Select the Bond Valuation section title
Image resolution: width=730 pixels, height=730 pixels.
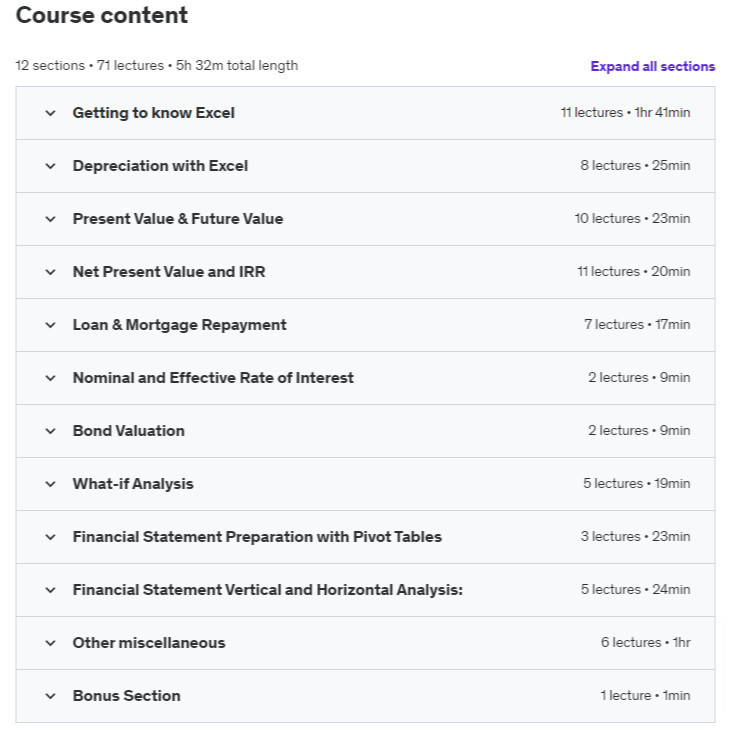click(128, 431)
